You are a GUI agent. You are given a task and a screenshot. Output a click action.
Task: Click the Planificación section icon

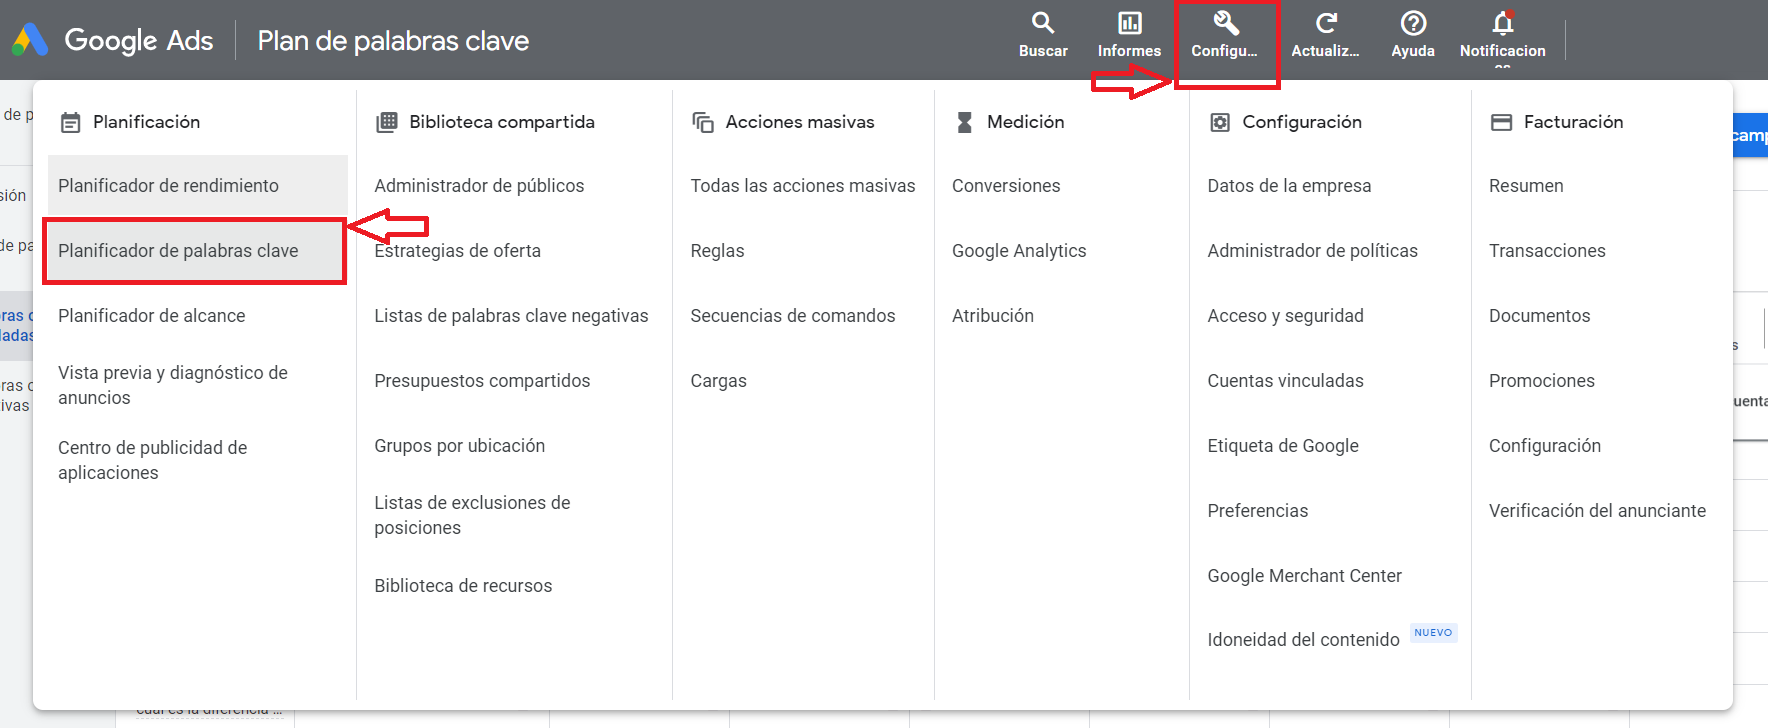70,122
